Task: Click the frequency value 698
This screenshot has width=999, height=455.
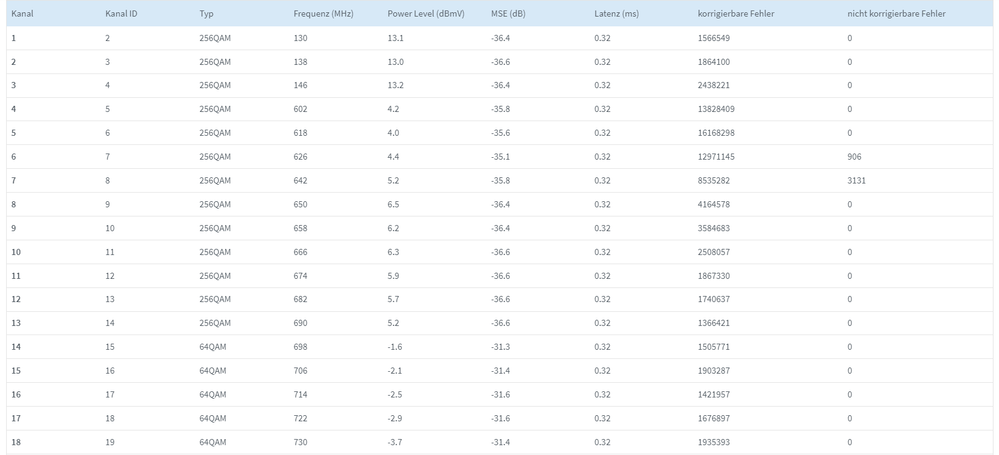Action: click(301, 347)
